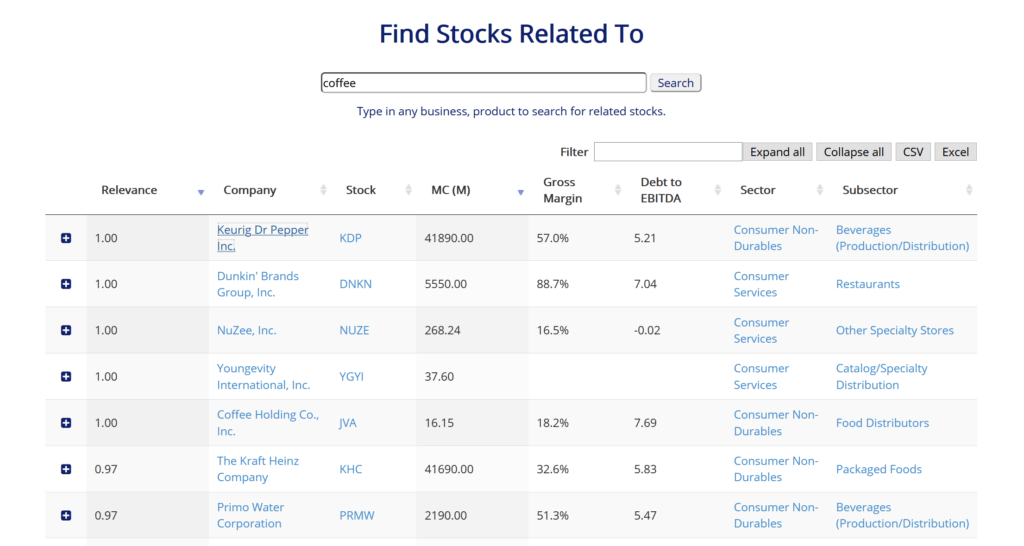Open Youngevity International, Inc. link
1024x546 pixels.
263,377
